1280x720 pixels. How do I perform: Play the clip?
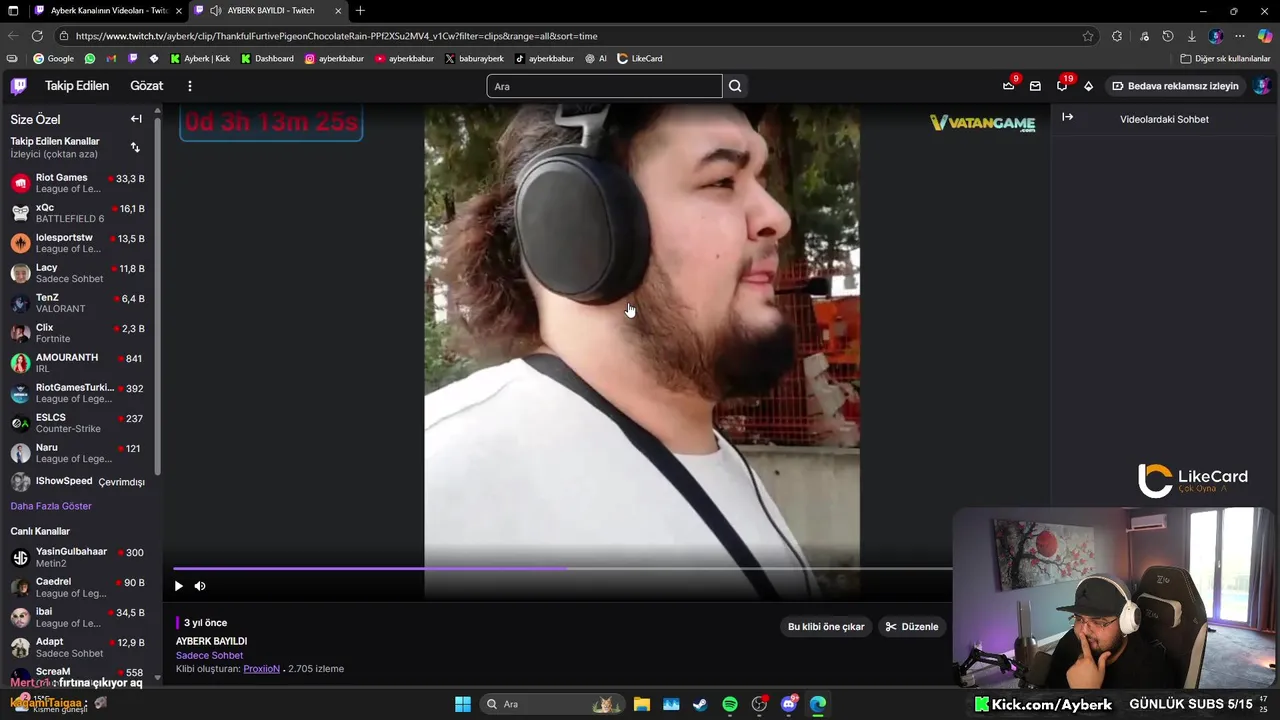pos(179,586)
